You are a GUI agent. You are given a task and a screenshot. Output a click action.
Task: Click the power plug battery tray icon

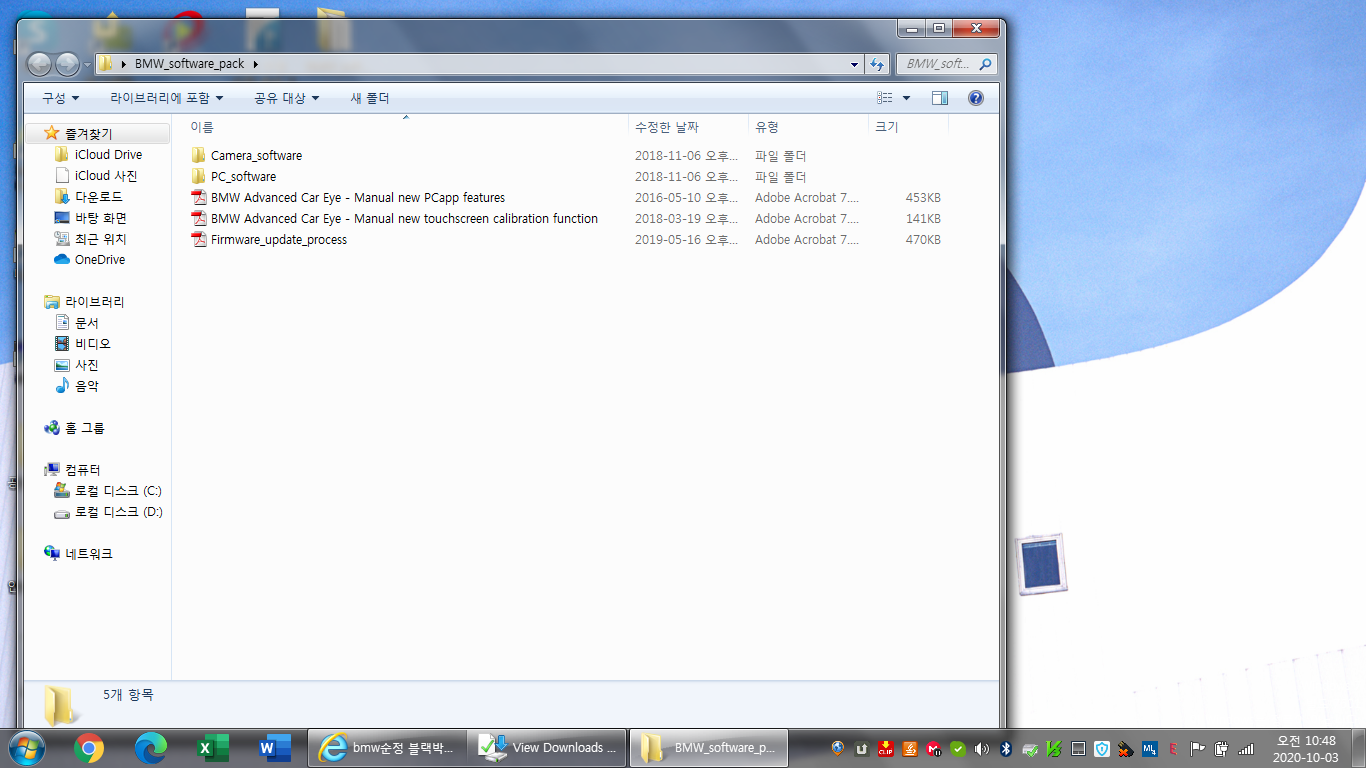point(1222,748)
